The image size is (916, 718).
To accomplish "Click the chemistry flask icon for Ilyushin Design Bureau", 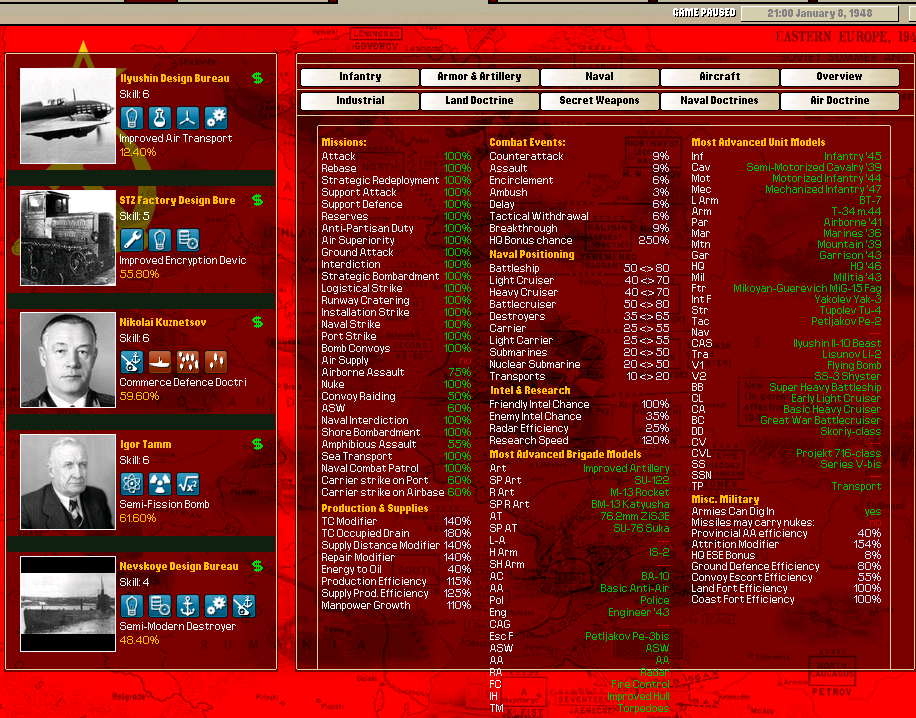I will click(x=160, y=118).
